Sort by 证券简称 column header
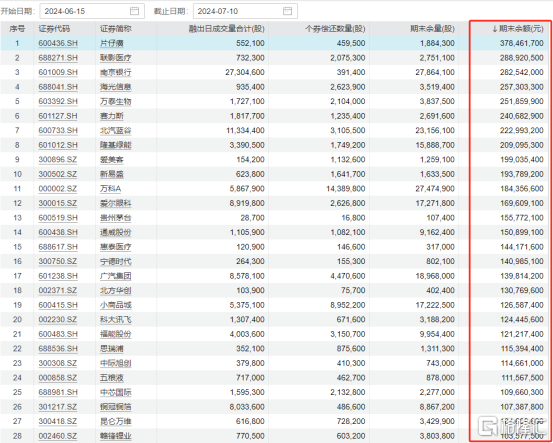The image size is (553, 443). pyautogui.click(x=115, y=29)
